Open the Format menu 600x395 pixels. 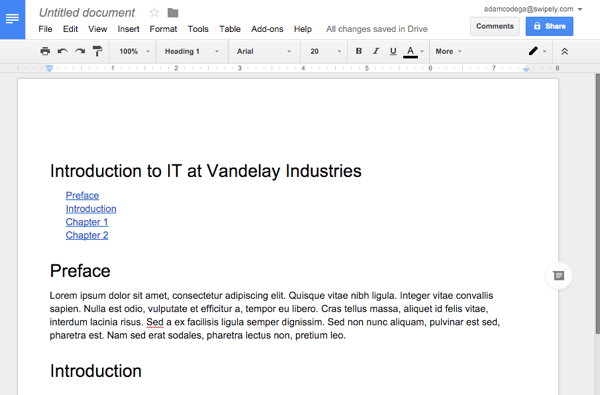(x=163, y=29)
